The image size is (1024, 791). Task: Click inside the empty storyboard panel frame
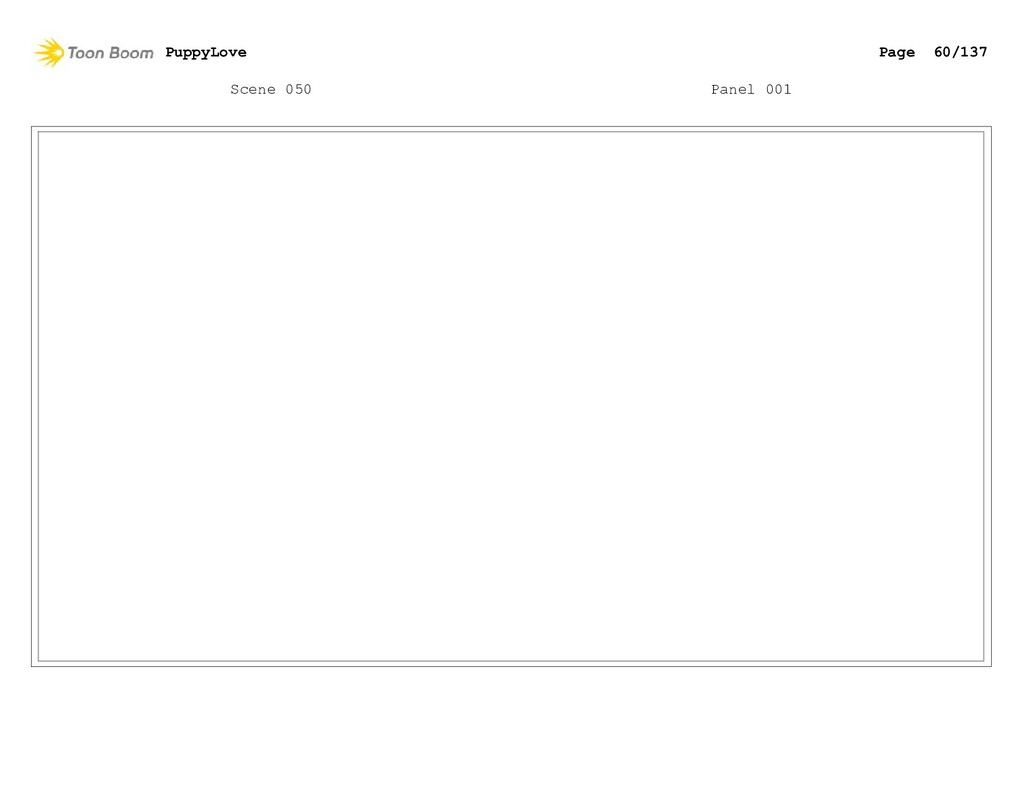[511, 396]
